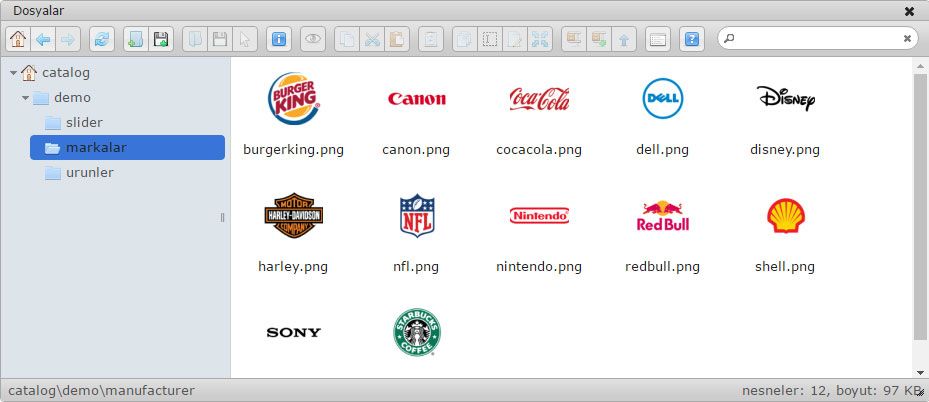This screenshot has height=402, width=929.
Task: Click the duplicate file icon
Action: point(465,40)
